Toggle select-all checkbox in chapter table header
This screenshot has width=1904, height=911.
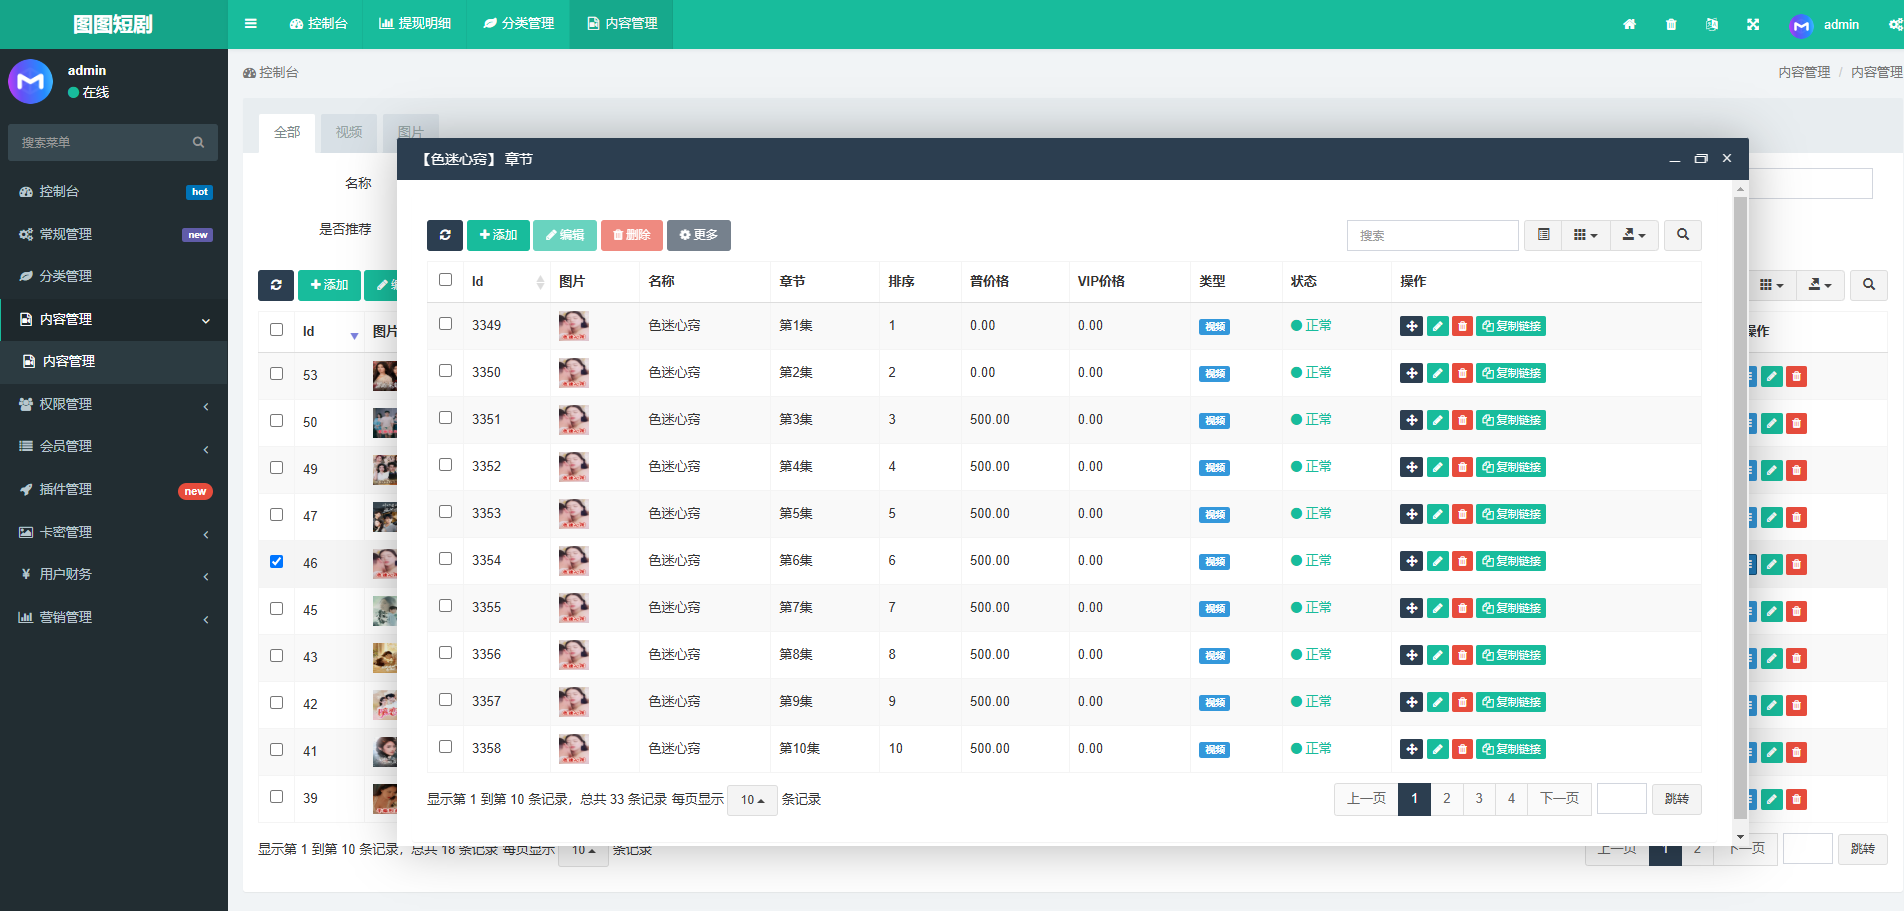pyautogui.click(x=446, y=280)
